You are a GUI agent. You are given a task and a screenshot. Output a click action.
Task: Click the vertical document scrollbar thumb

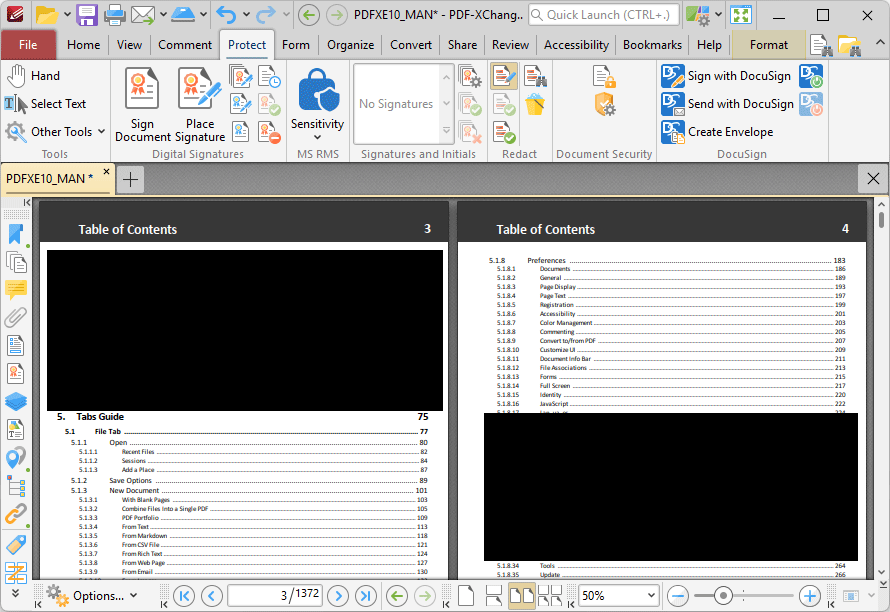coord(881,219)
